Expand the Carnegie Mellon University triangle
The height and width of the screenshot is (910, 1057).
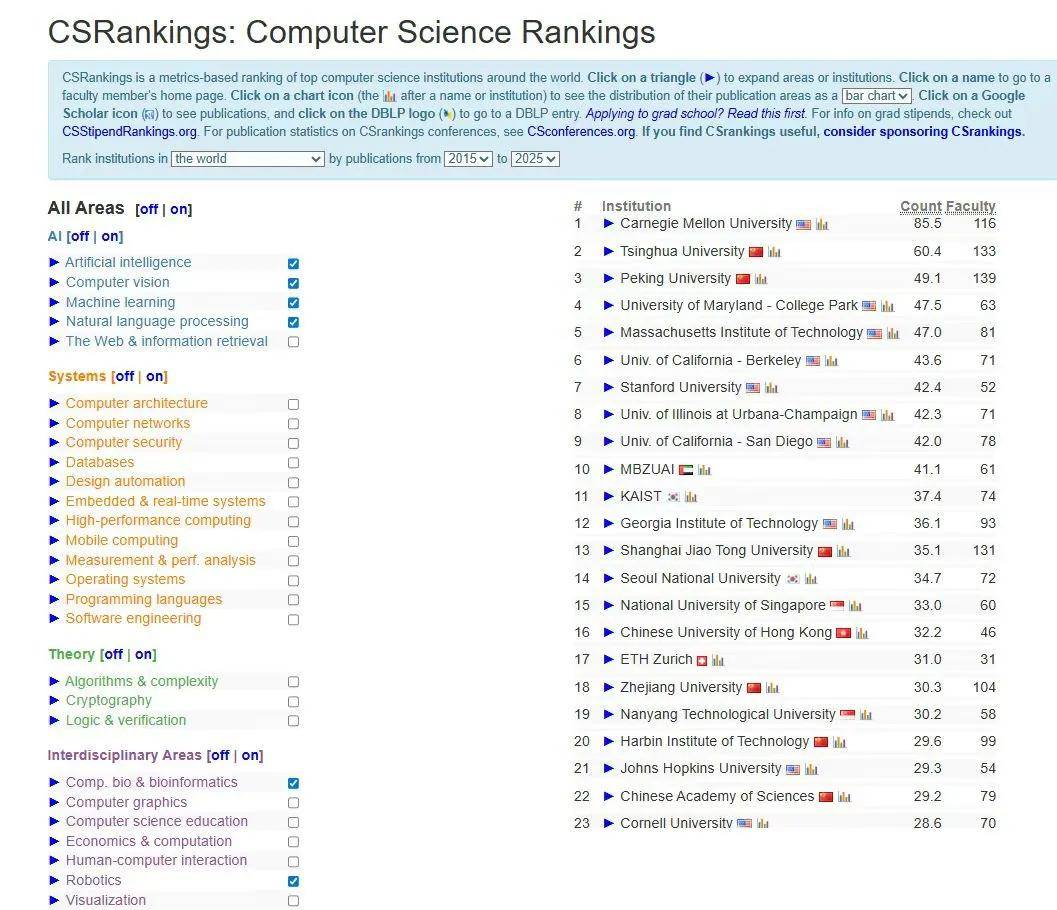click(608, 223)
